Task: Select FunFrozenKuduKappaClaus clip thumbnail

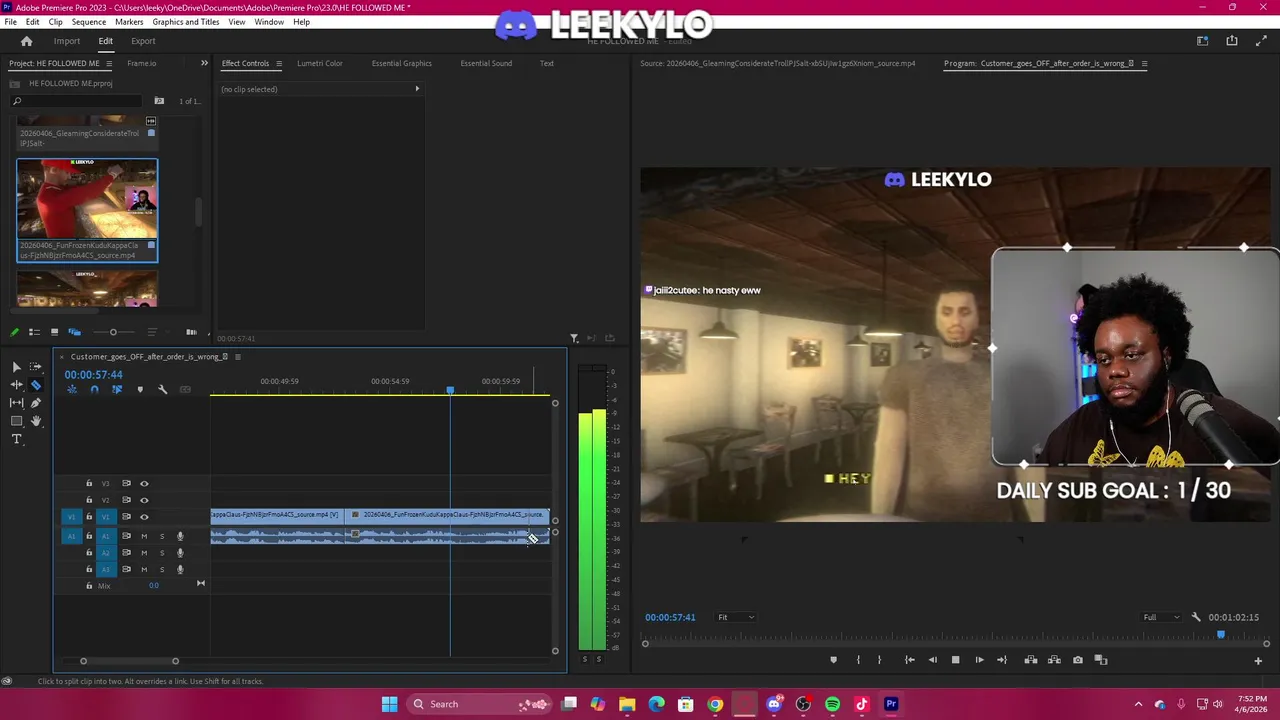Action: [87, 199]
